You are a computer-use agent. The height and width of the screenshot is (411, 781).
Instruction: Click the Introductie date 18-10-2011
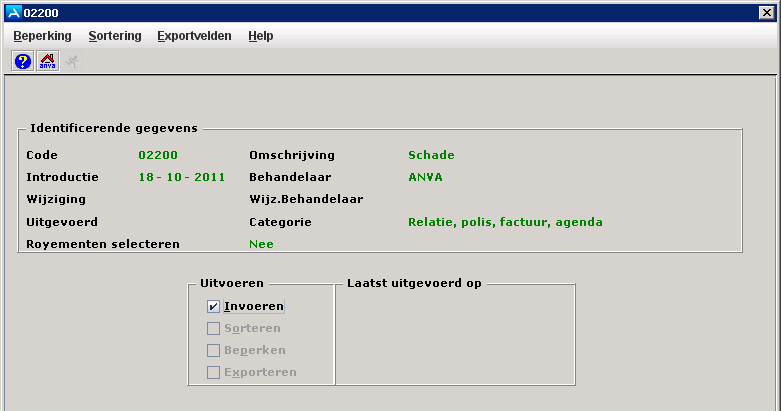178,177
